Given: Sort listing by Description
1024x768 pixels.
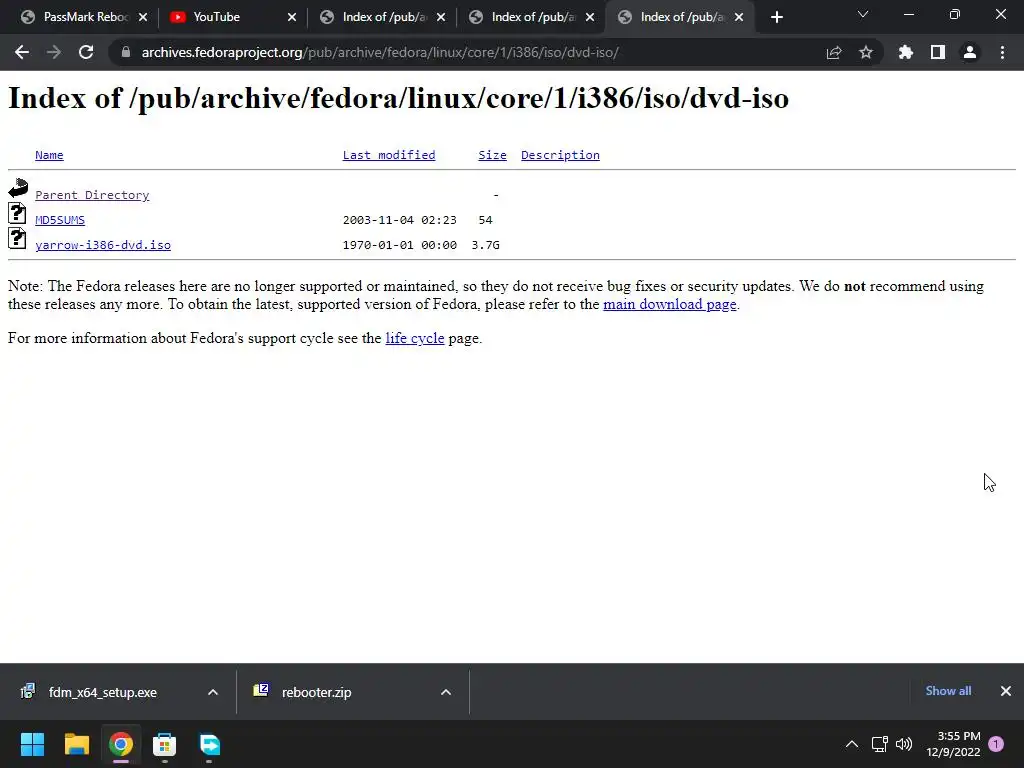Looking at the screenshot, I should (560, 155).
